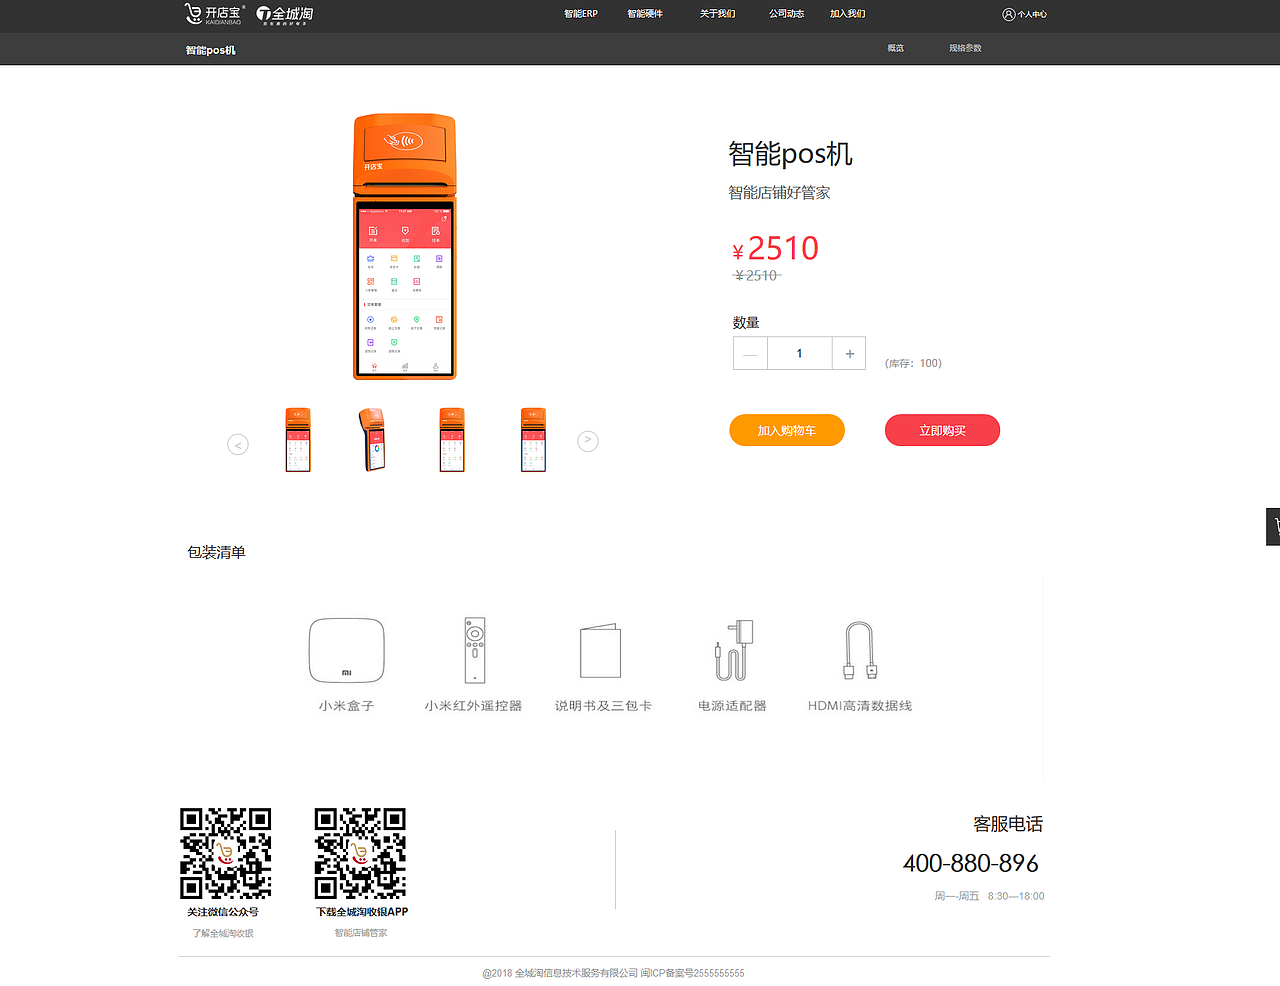Click the red price ¥2510
Viewport: 1280px width, 986px height.
click(775, 248)
